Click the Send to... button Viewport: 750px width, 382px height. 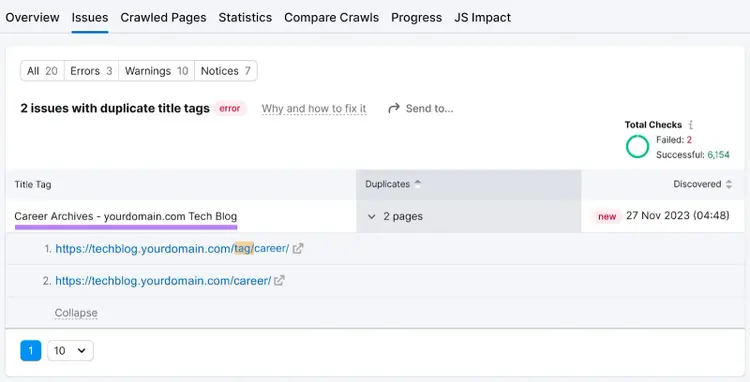(420, 109)
